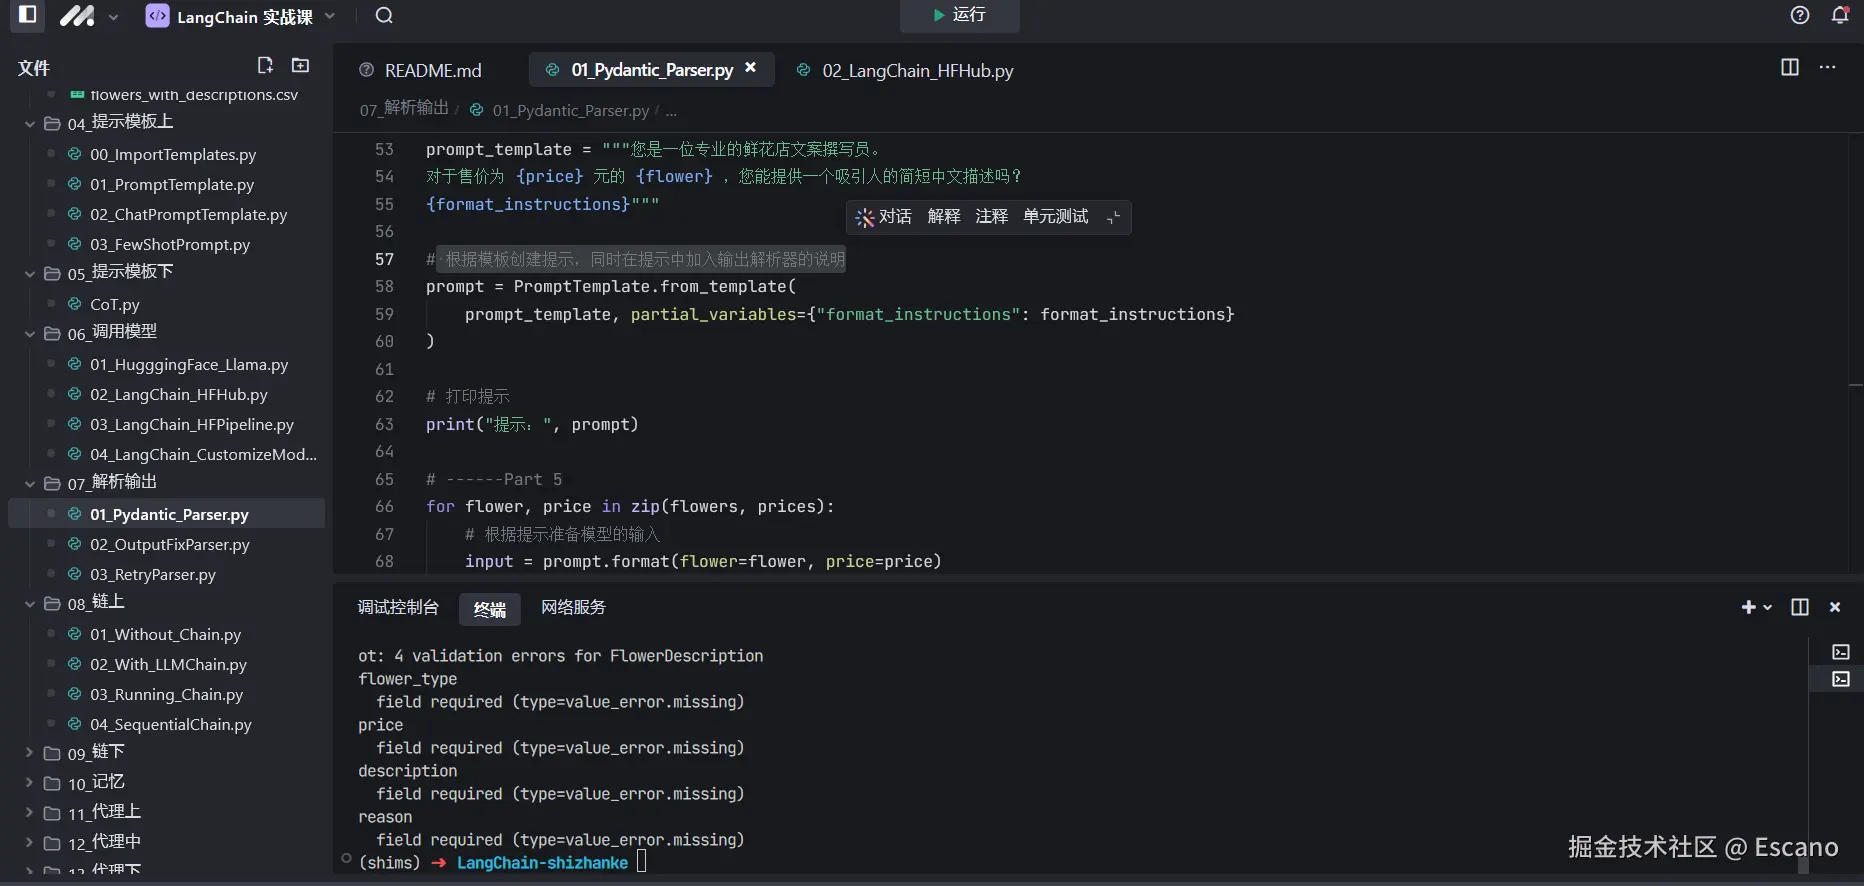Split the terminal panel
This screenshot has height=886, width=1864.
coord(1800,607)
